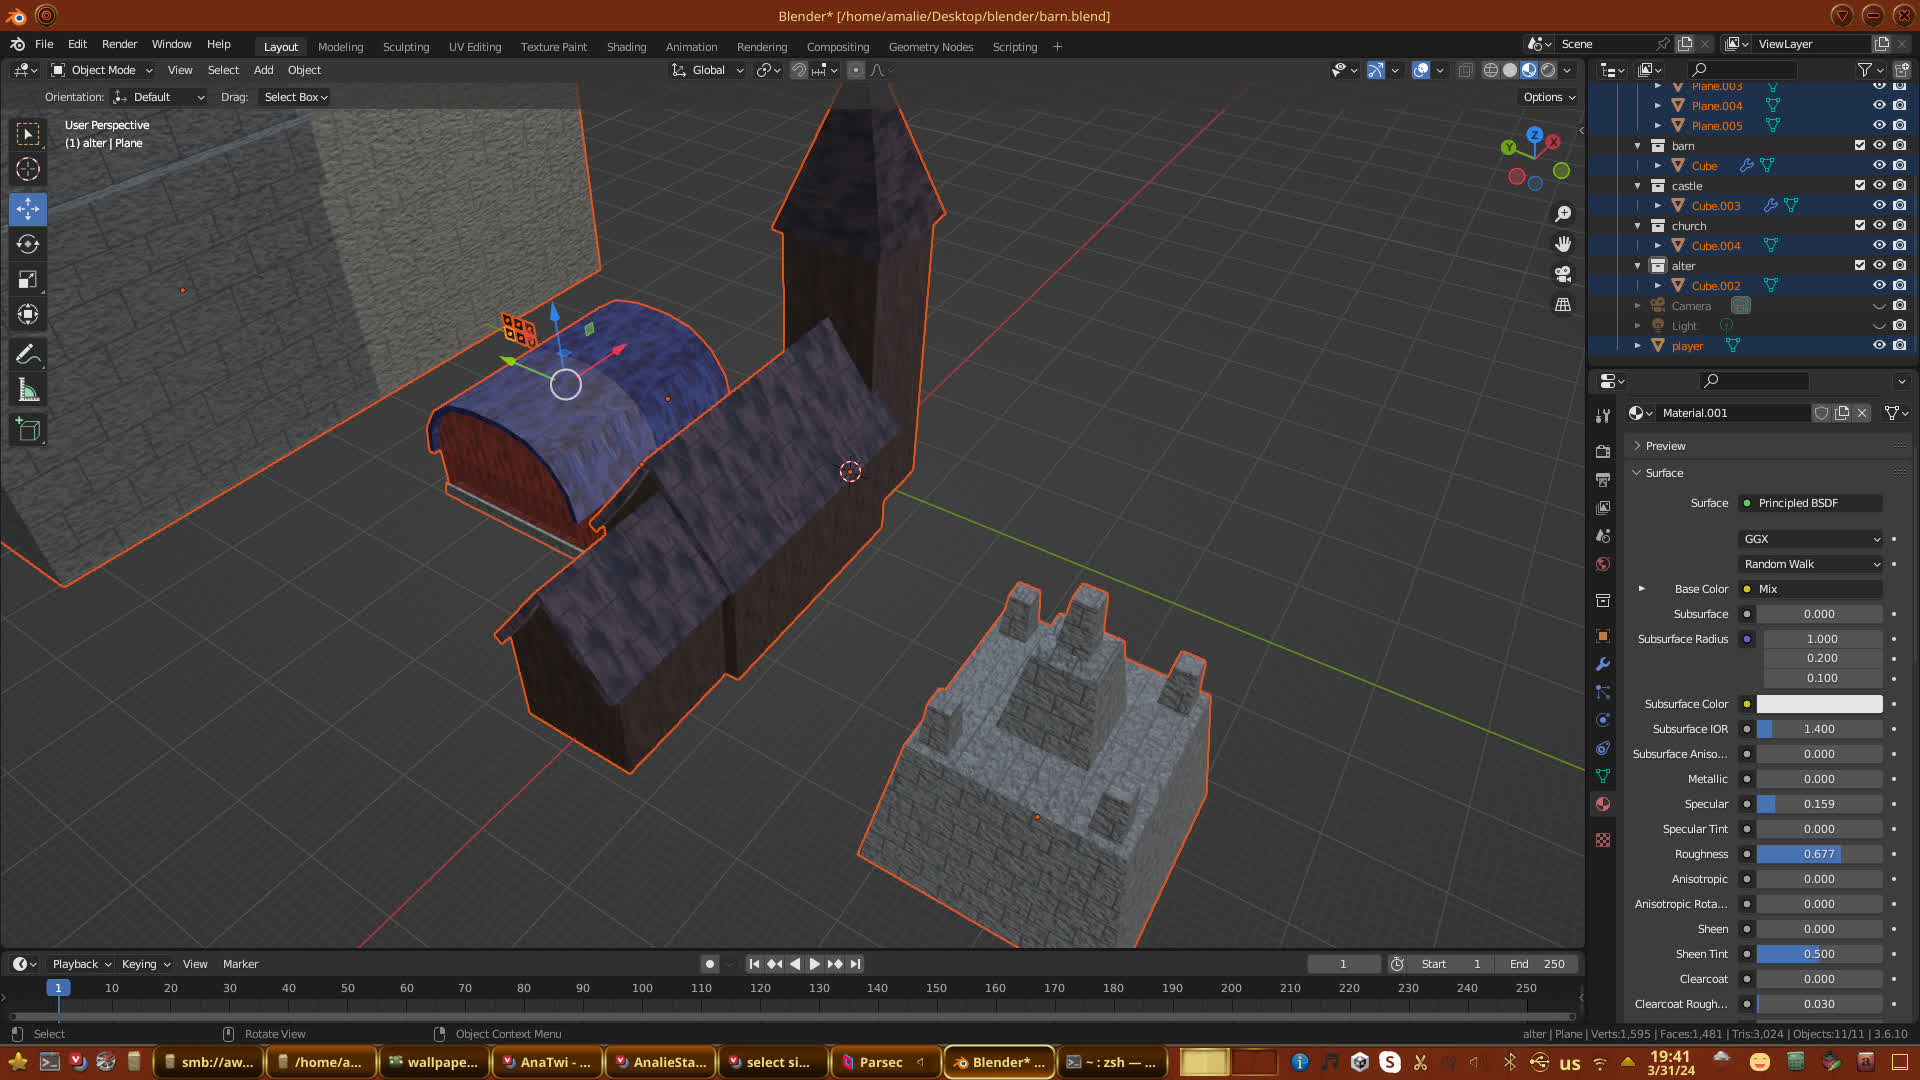The image size is (1920, 1080).
Task: Open the Object Mode dropdown
Action: pos(102,70)
